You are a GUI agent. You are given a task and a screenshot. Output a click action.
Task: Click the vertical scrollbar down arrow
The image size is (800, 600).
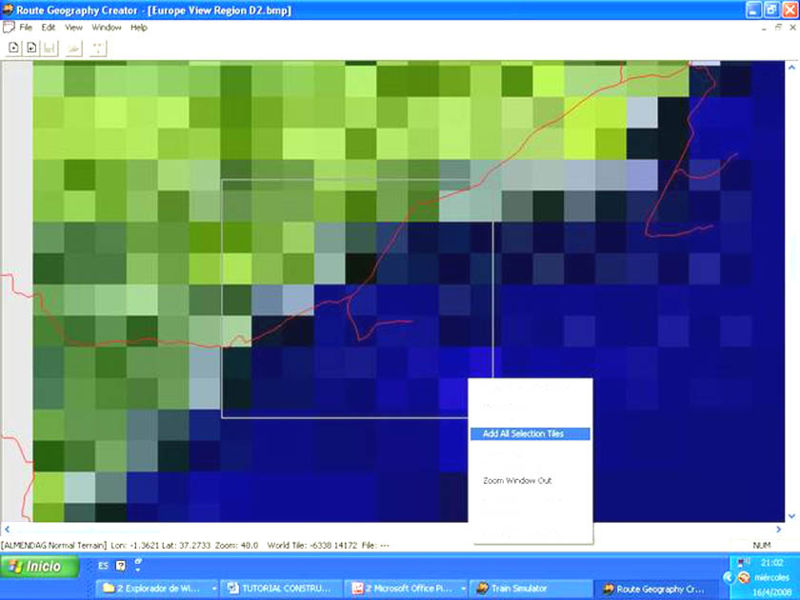pyautogui.click(x=792, y=514)
